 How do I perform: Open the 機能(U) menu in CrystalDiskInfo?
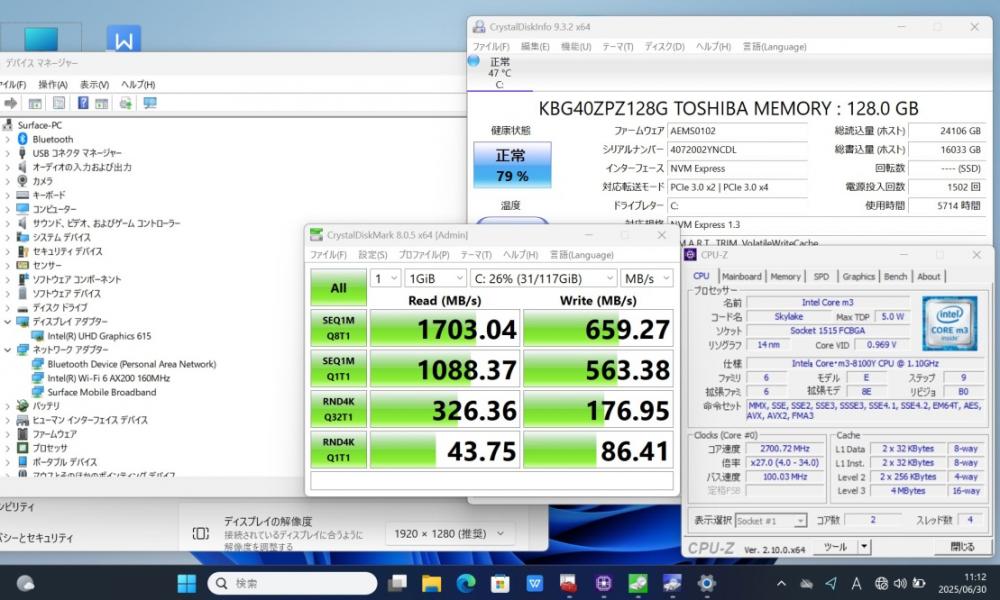coord(575,46)
